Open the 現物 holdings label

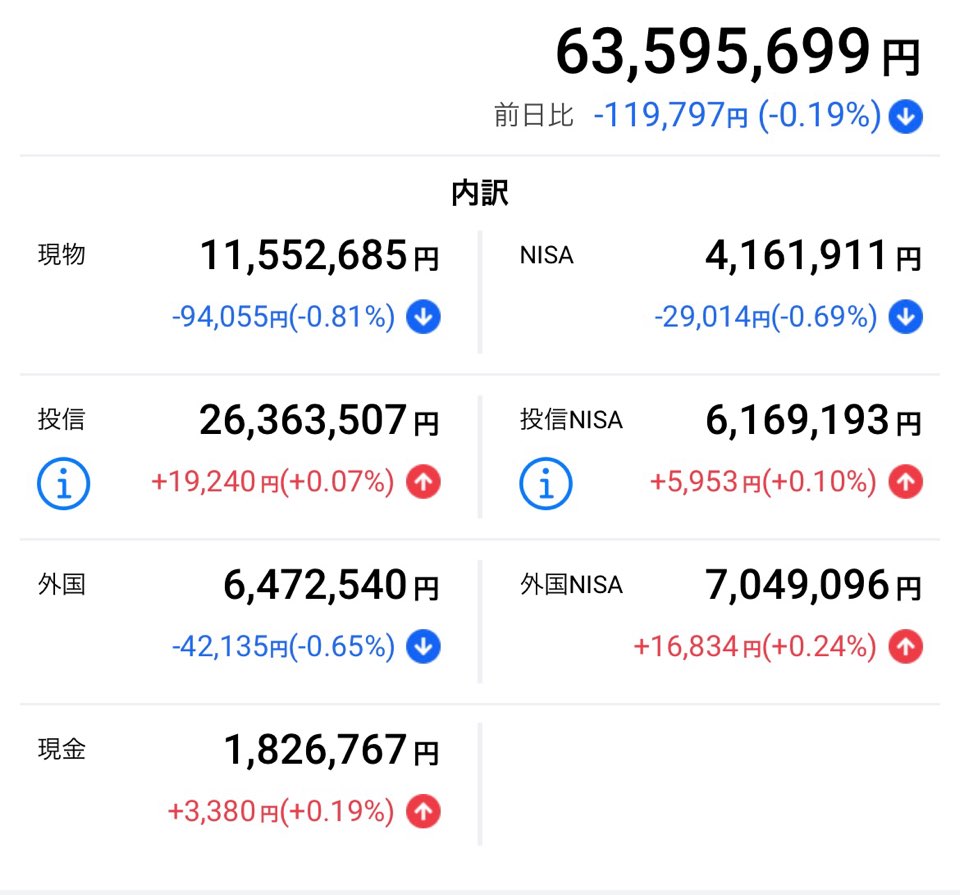coord(61,255)
